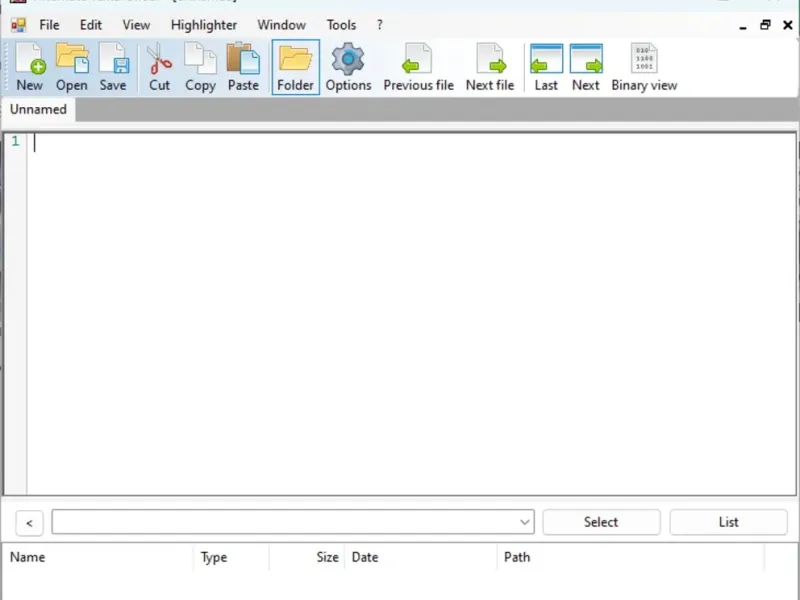The height and width of the screenshot is (600, 800).
Task: Select the Unnamed document tab
Action: tap(38, 109)
